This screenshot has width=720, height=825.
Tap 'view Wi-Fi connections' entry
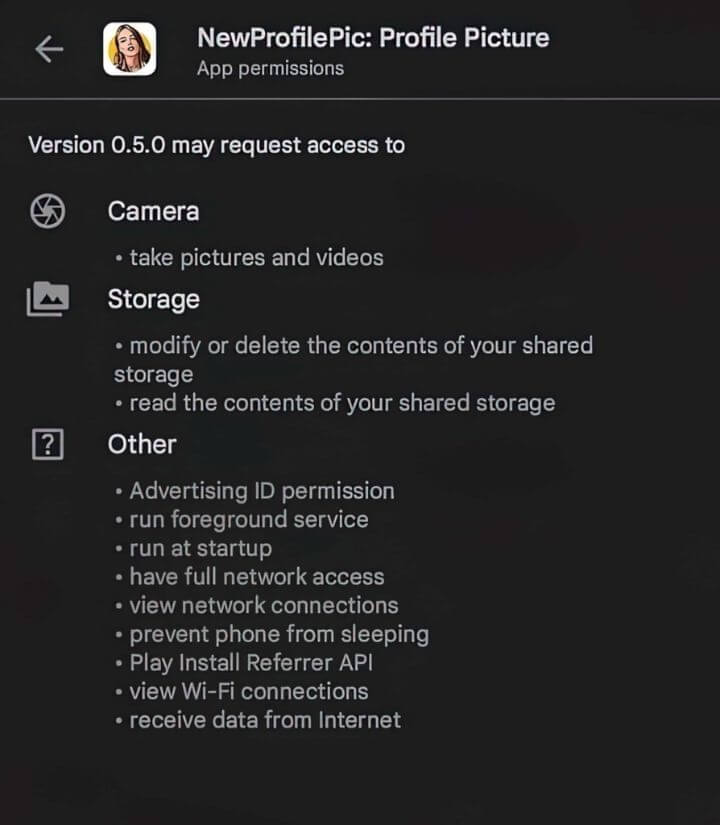coord(248,691)
